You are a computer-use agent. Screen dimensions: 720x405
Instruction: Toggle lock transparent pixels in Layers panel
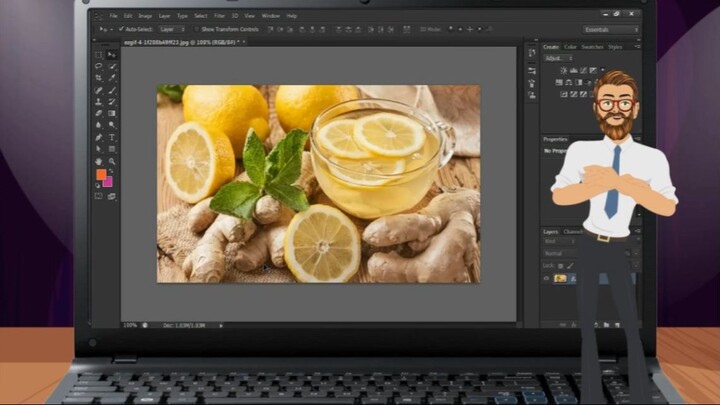pyautogui.click(x=561, y=266)
